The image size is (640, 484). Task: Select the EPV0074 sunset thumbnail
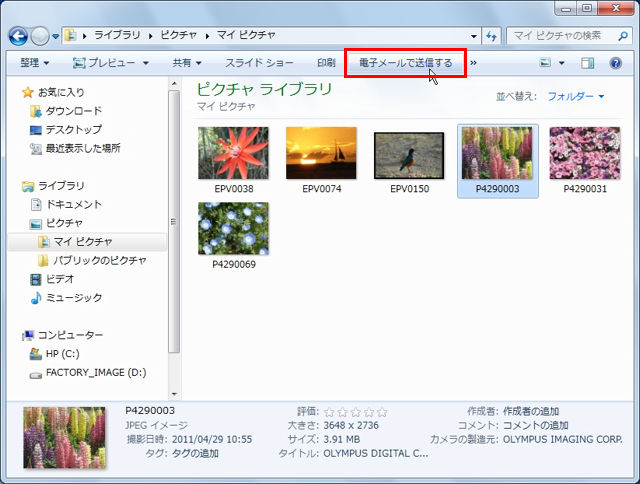(x=321, y=153)
